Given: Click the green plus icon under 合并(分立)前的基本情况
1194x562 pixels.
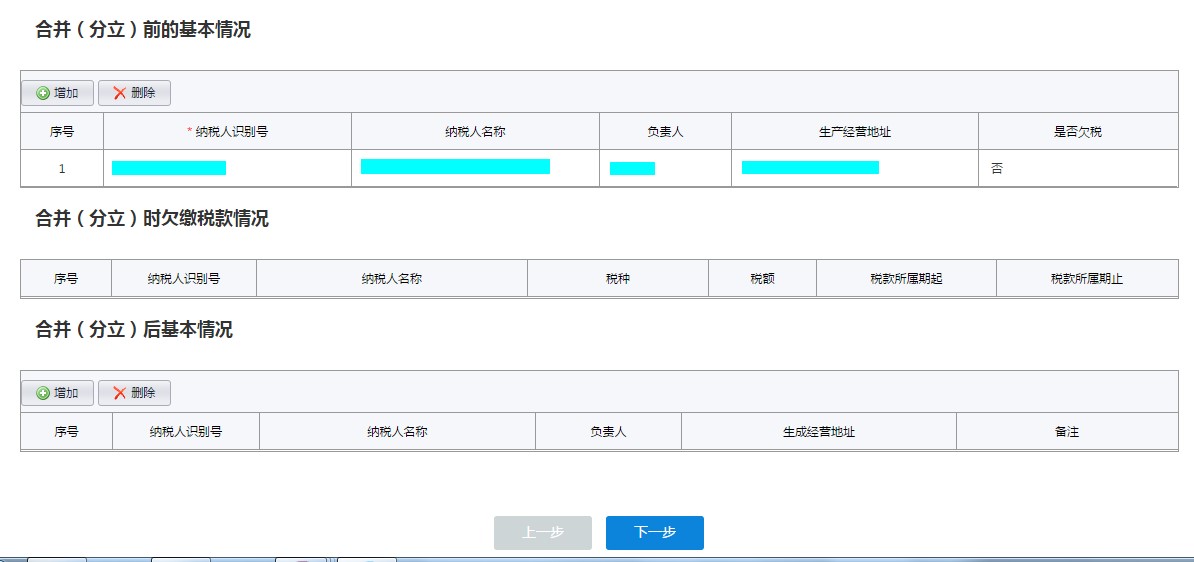Looking at the screenshot, I should point(43,93).
